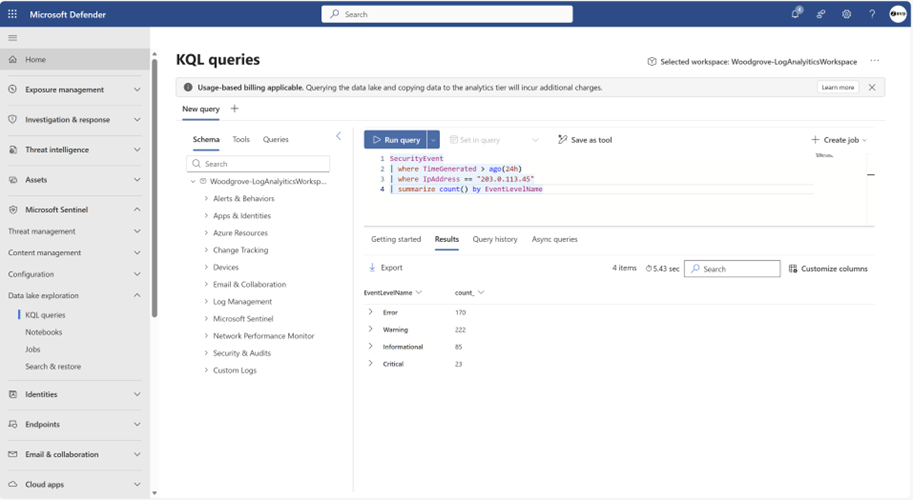This screenshot has width=913, height=500.
Task: Switch to the Schema tab
Action: 206,140
